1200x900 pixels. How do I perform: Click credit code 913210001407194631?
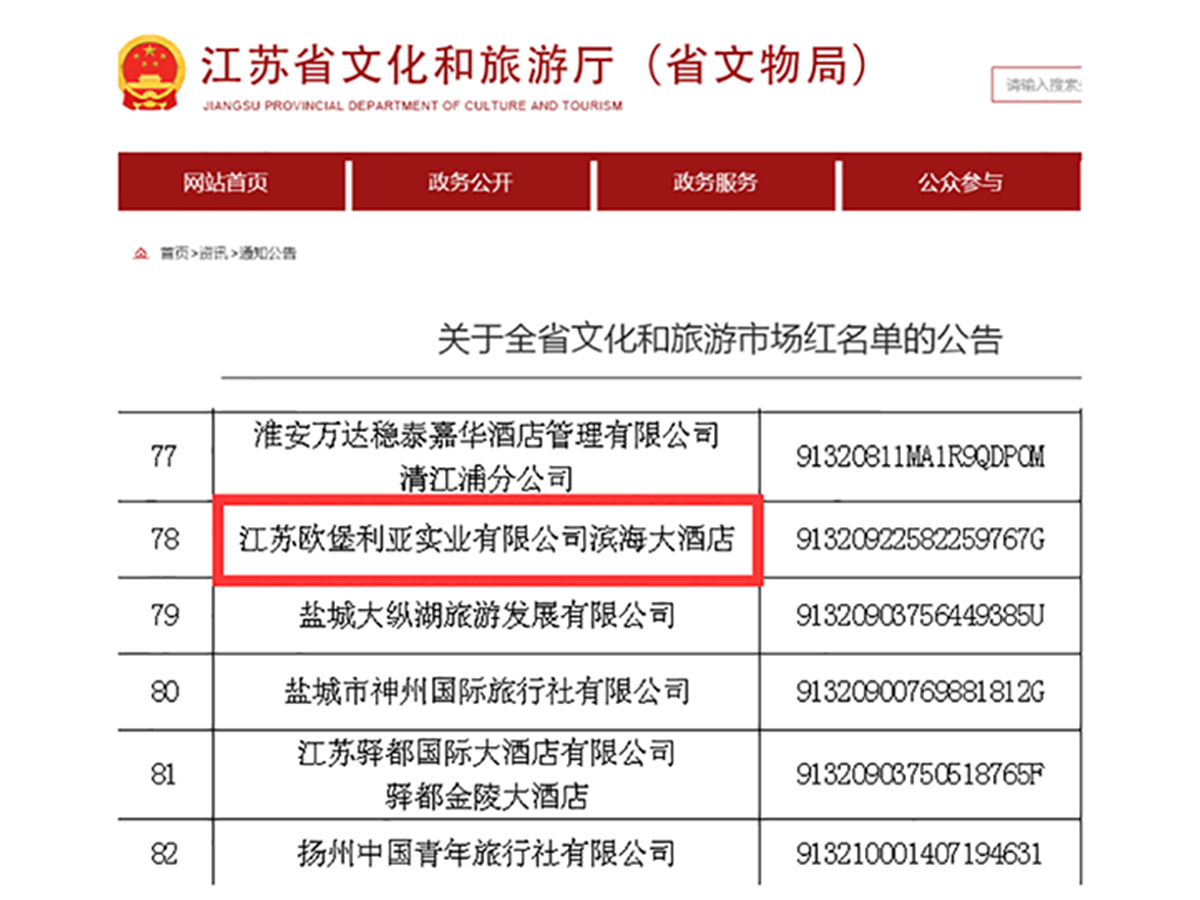tap(920, 854)
